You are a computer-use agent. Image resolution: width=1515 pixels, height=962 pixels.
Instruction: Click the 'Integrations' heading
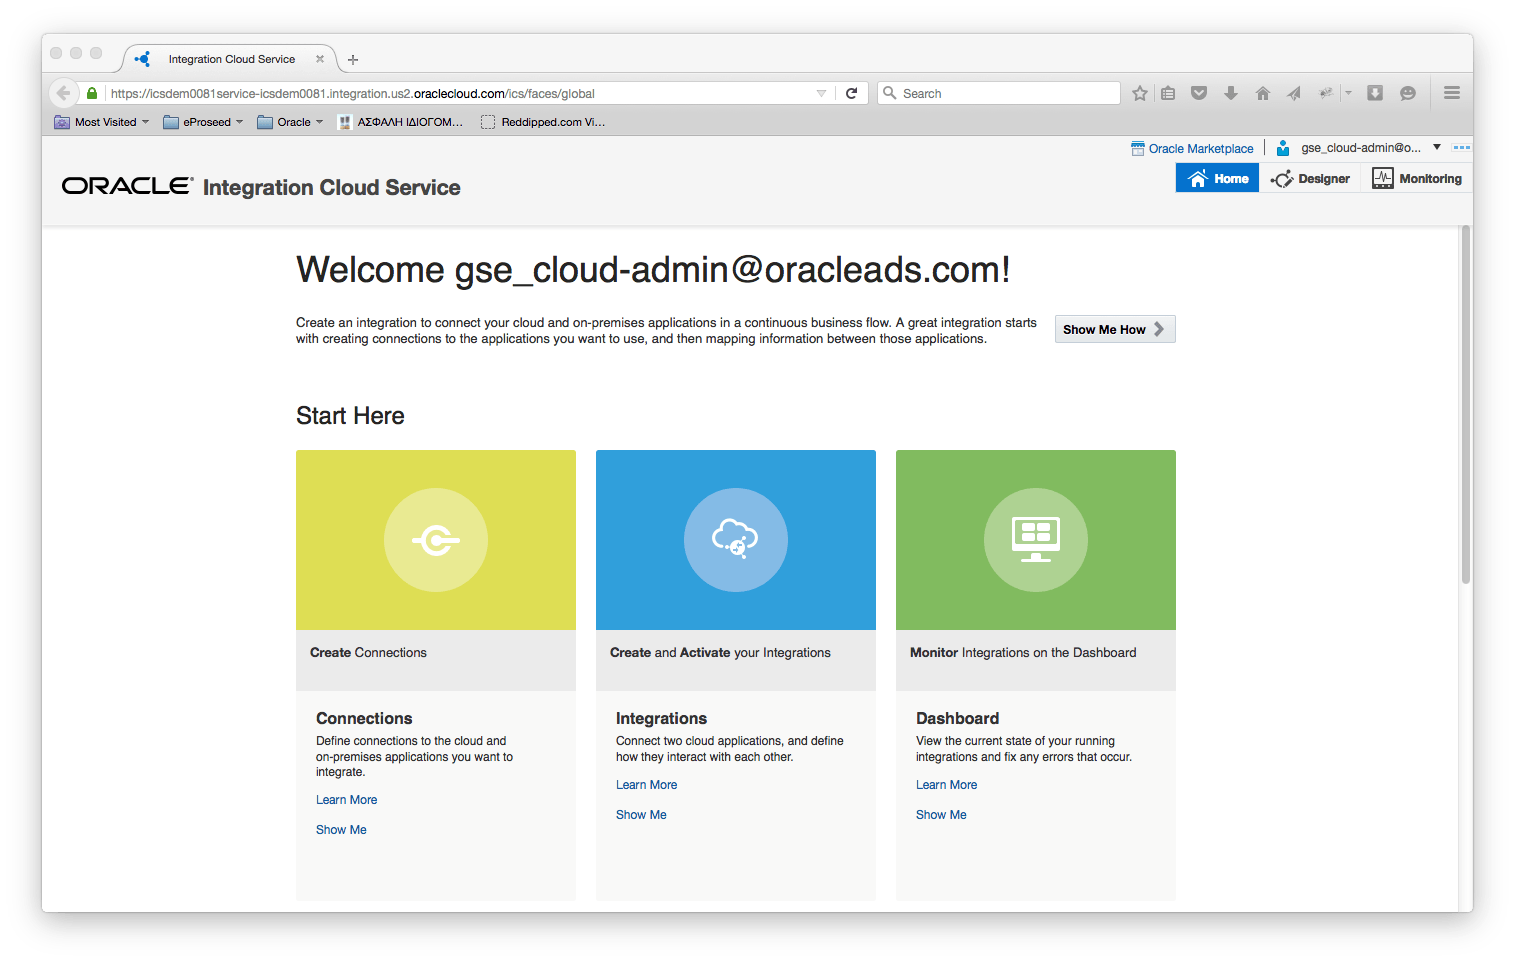coord(661,718)
